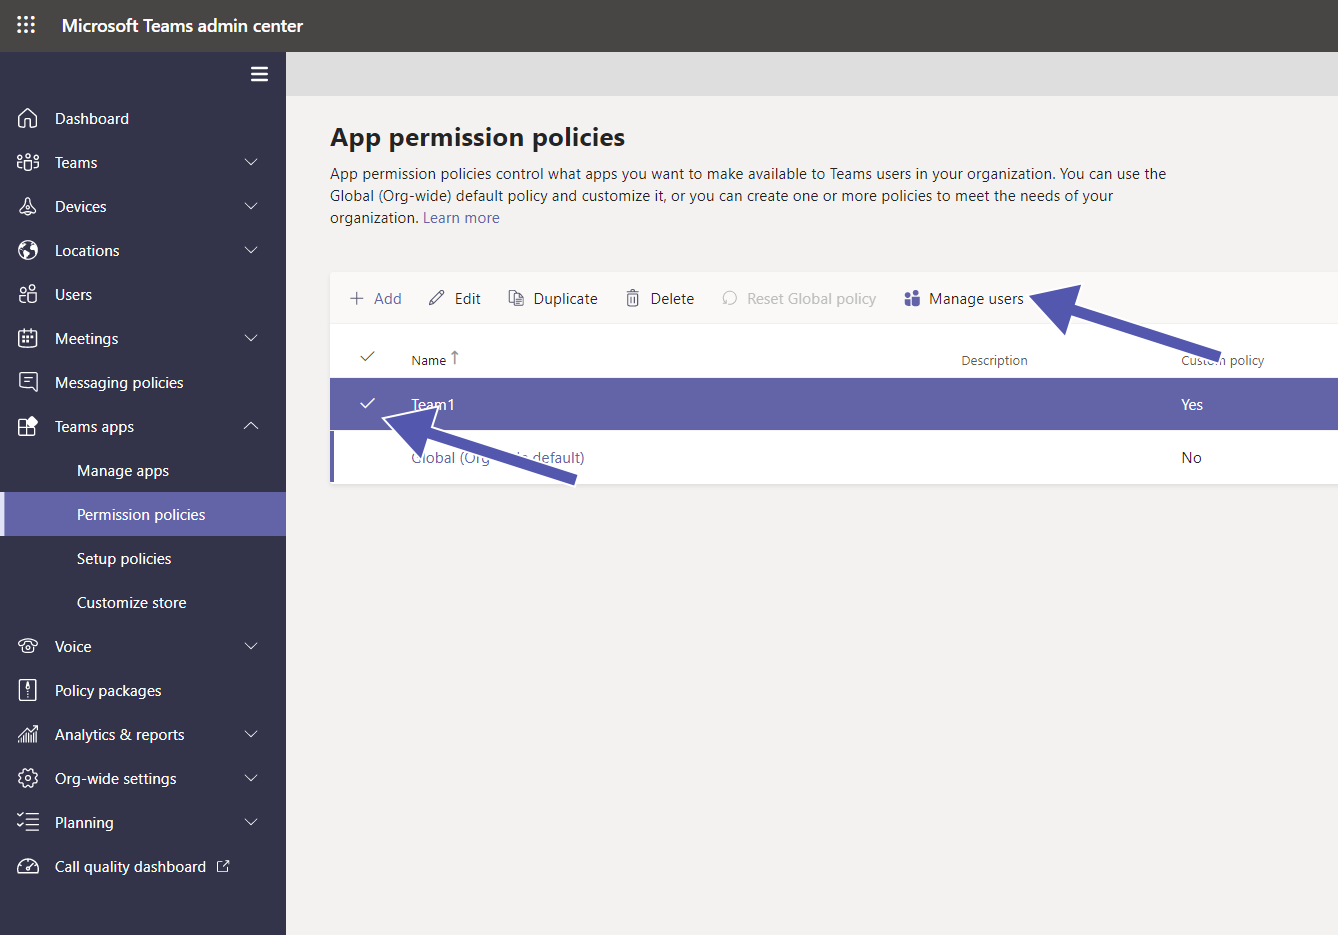The image size is (1338, 935).
Task: Expand Analytics & reports chevron
Action: coord(251,734)
